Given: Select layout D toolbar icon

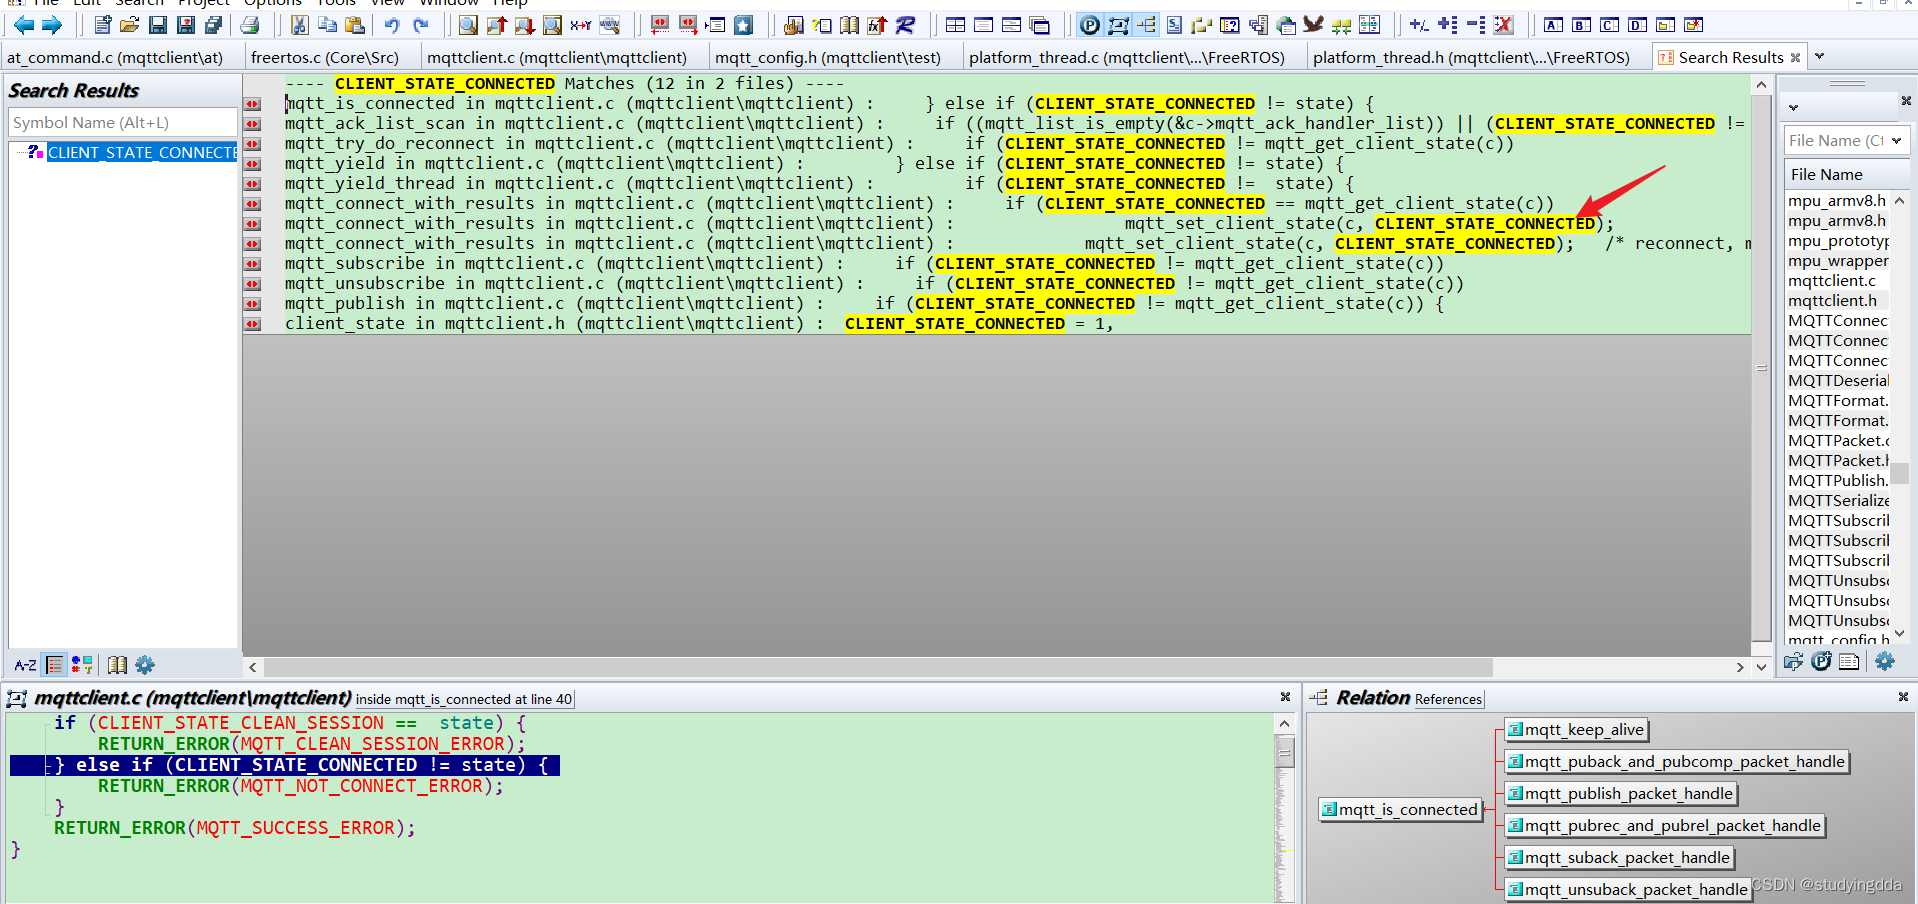Looking at the screenshot, I should click(x=1637, y=25).
